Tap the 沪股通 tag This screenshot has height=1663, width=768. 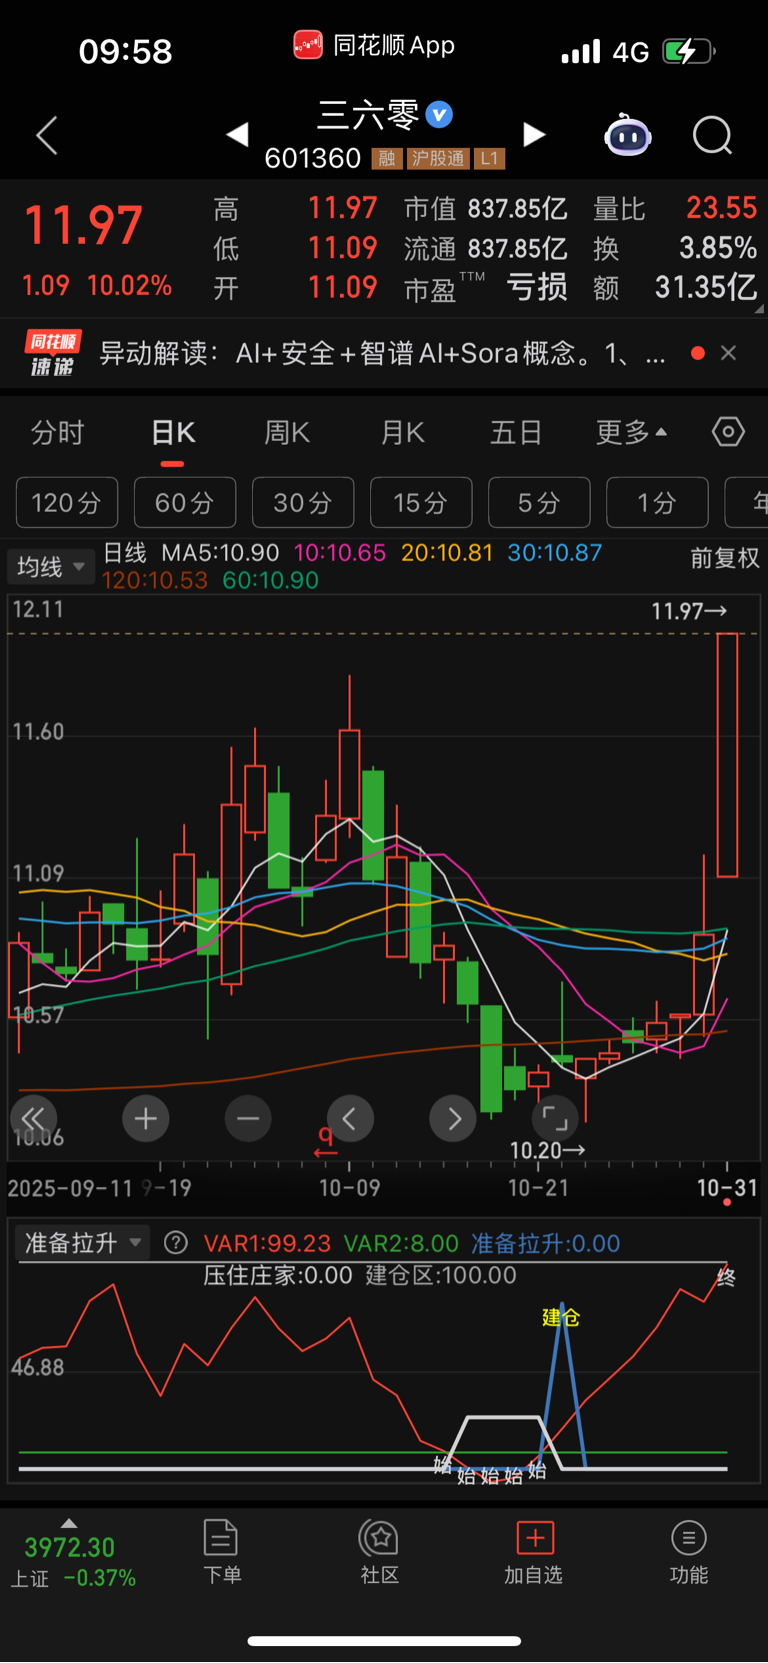(x=438, y=159)
